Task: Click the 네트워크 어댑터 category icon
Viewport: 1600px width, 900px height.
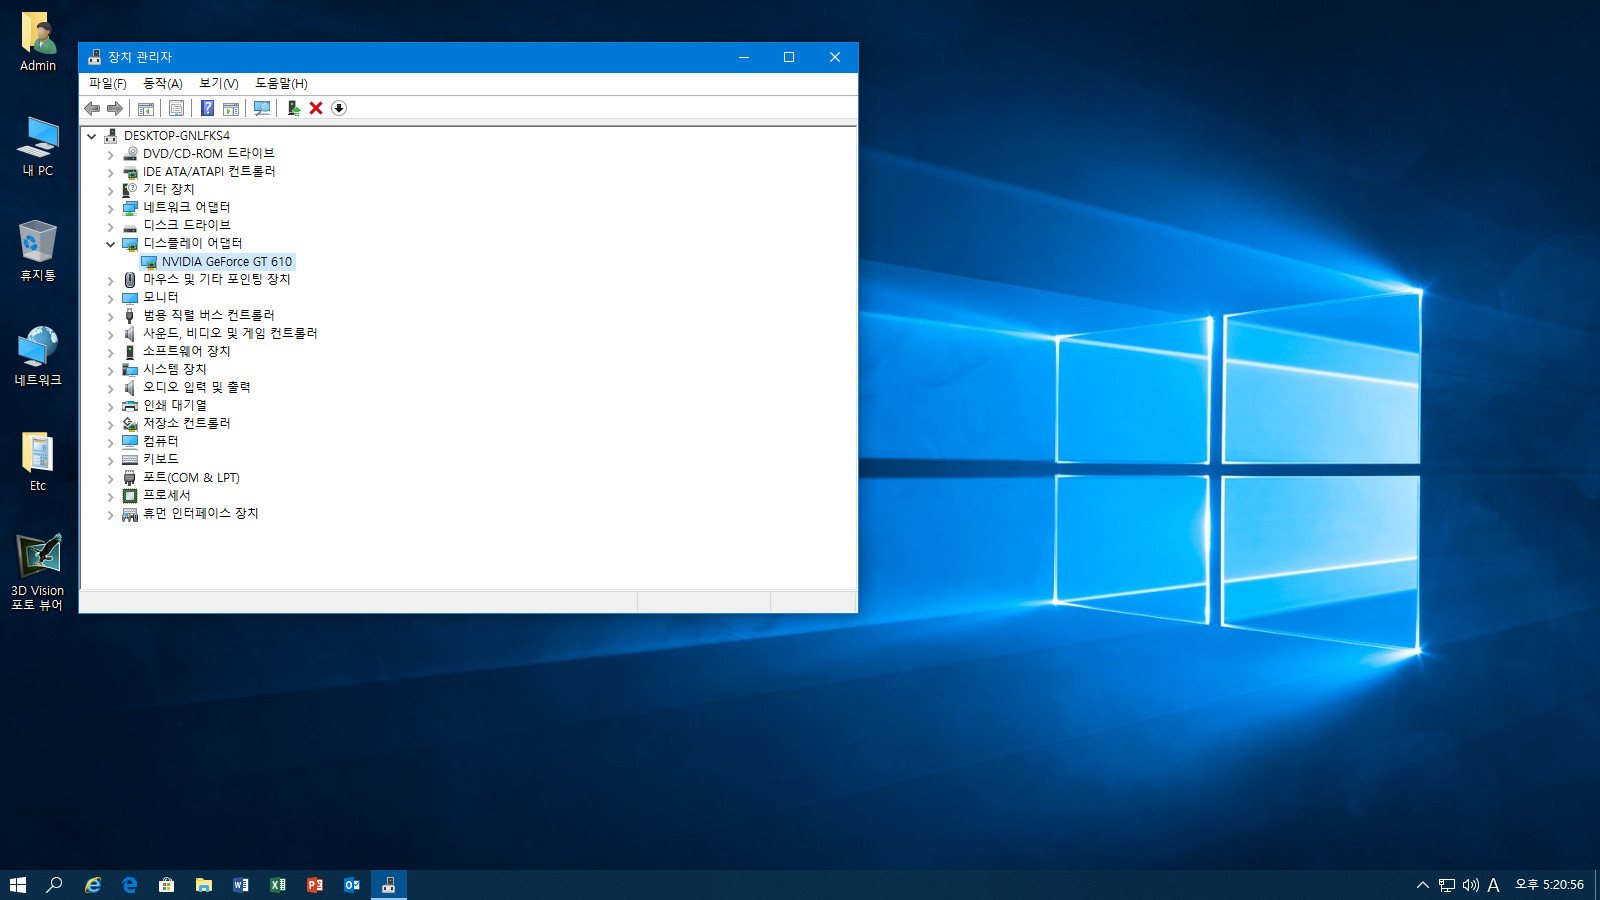Action: 130,208
